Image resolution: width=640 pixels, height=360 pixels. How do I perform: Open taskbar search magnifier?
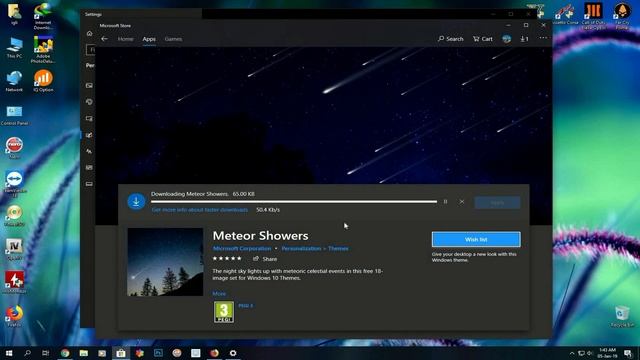(27, 353)
